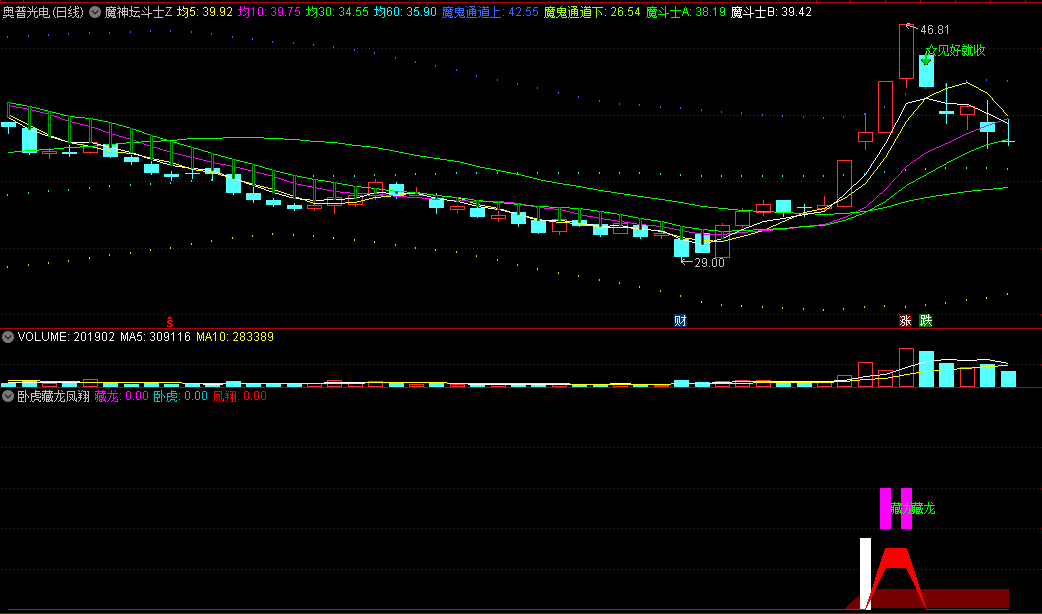Screen dimensions: 1042x614
Task: Click the 财 info marker on the date axis
Action: pos(680,321)
